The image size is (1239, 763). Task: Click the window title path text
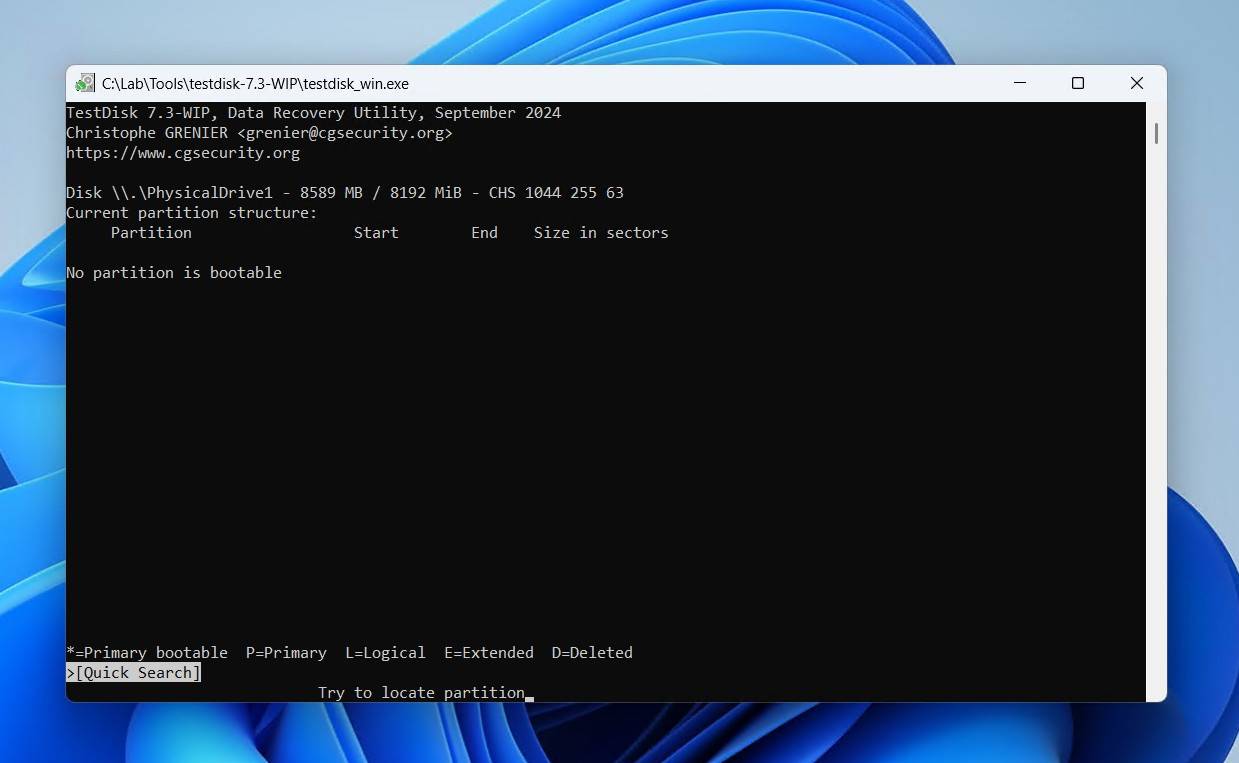tap(255, 84)
